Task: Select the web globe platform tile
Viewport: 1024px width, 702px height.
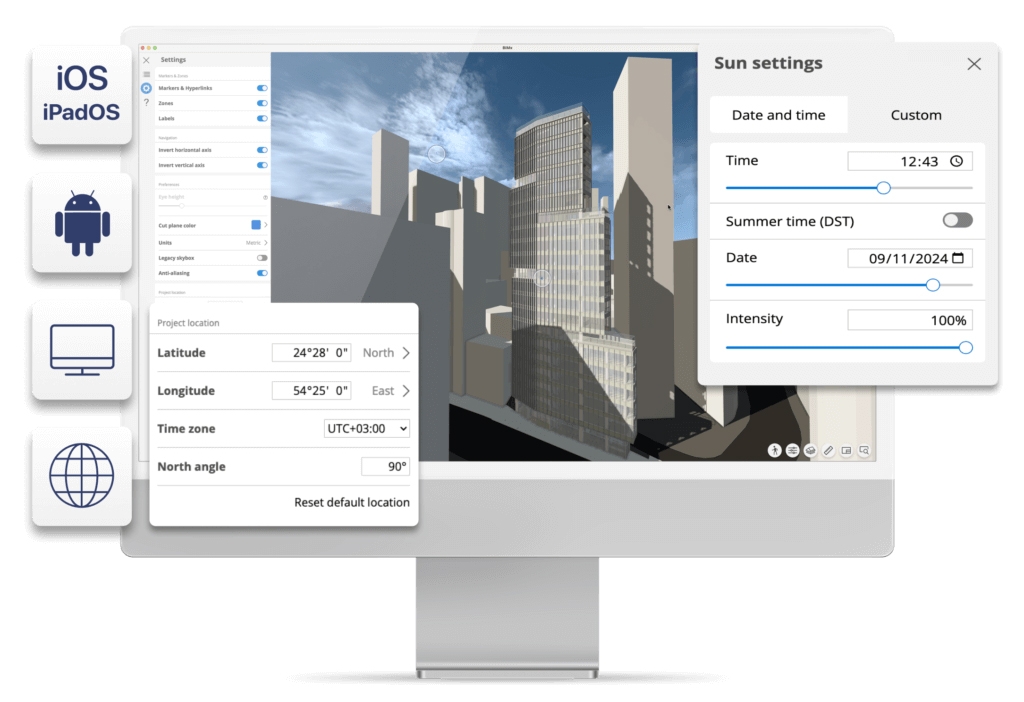Action: click(x=82, y=476)
